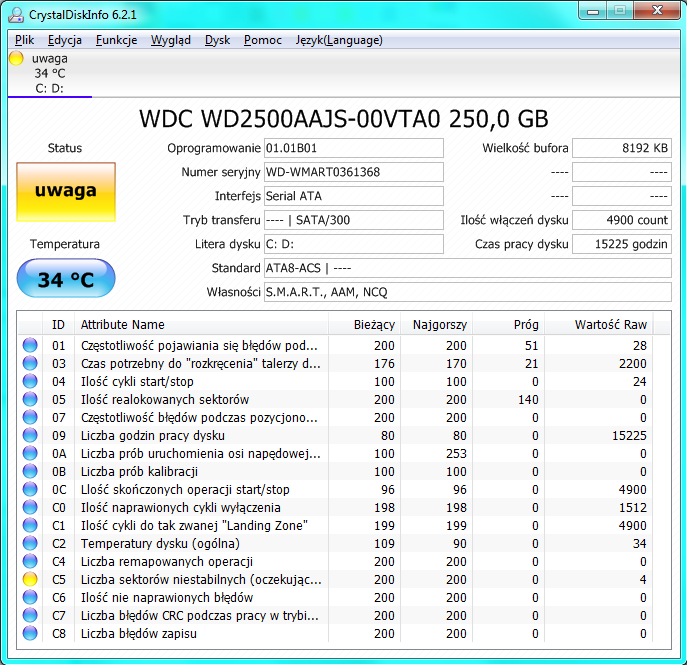Open the Dysk menu
The height and width of the screenshot is (665, 687).
[217, 40]
